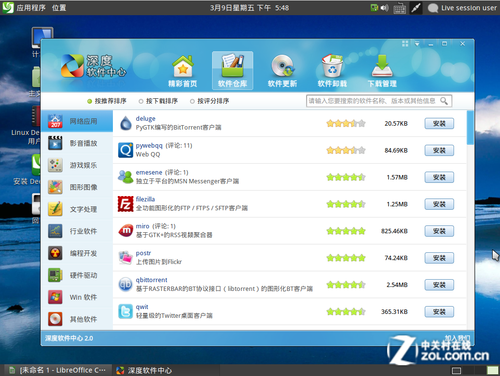500x376 pixels.
Task: Install miro with its 安装 button
Action: (439, 231)
